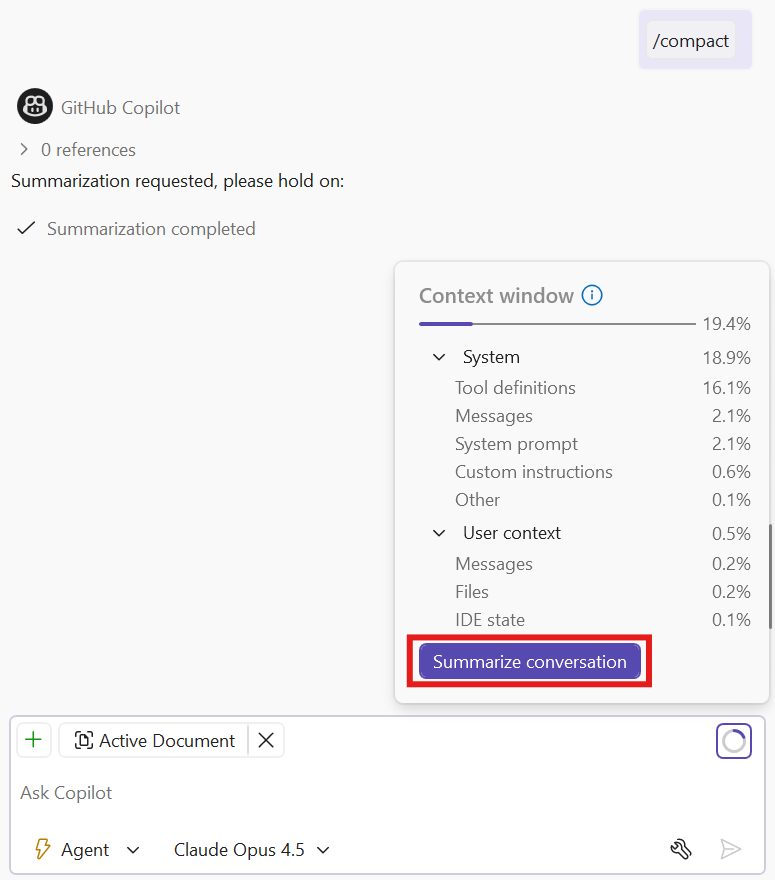Open the tool configuration wrench icon
Image resolution: width=775 pixels, height=880 pixels.
point(681,849)
